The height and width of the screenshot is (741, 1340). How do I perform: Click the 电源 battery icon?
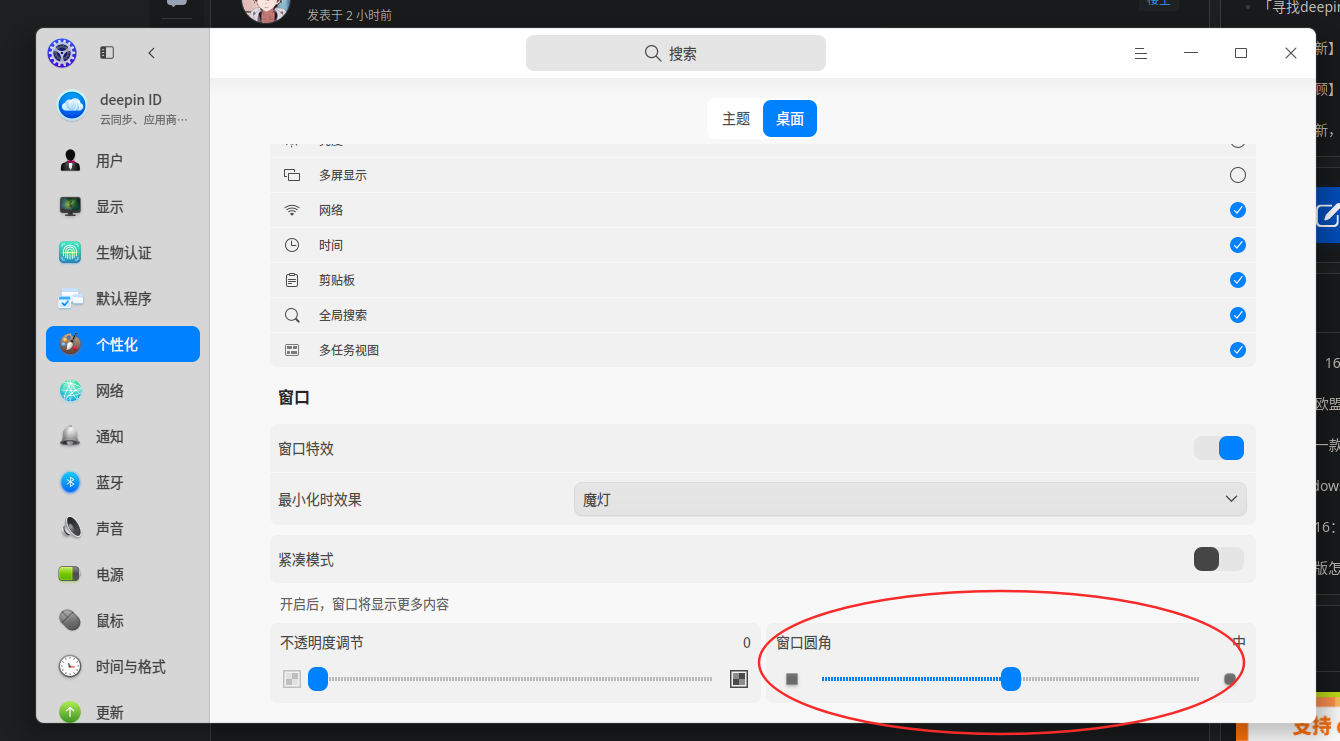[x=70, y=575]
